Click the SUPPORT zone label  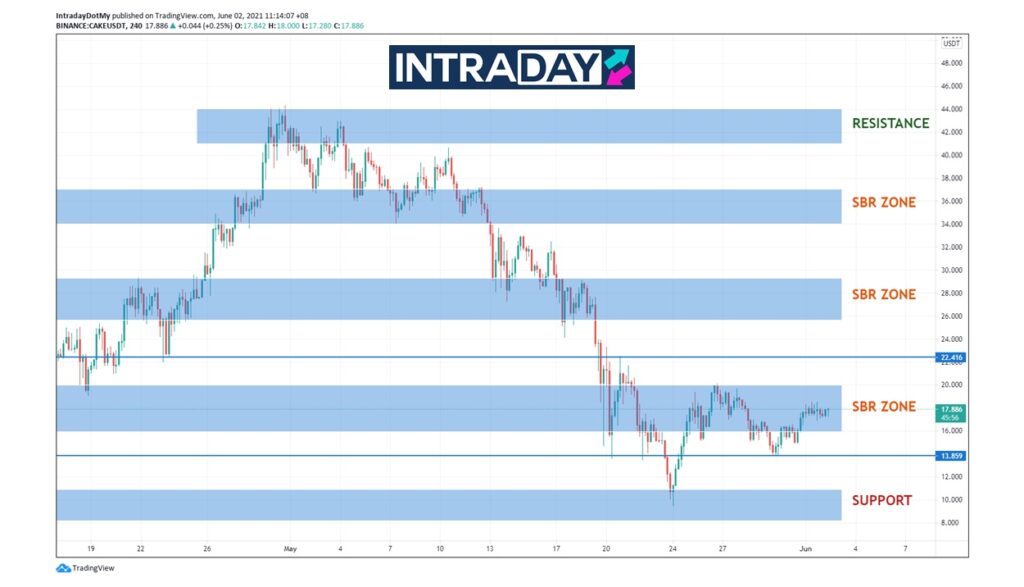pos(881,500)
